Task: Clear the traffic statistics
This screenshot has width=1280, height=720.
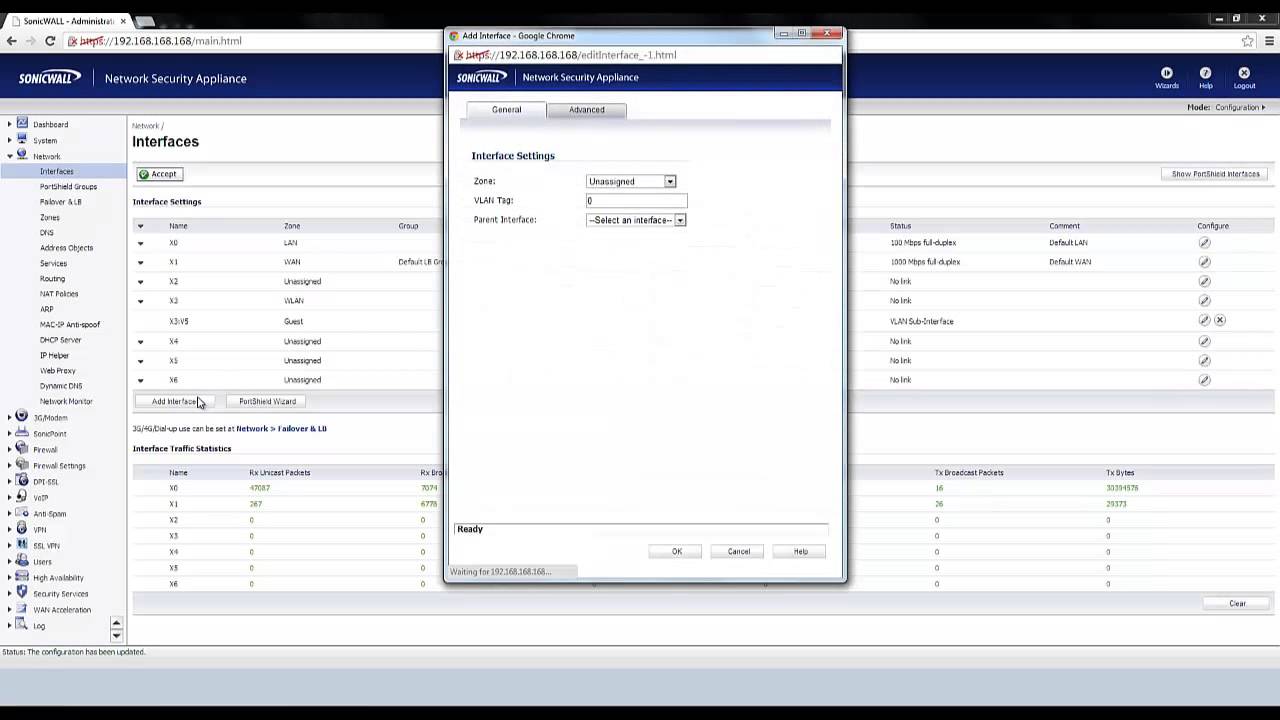Action: point(1237,603)
